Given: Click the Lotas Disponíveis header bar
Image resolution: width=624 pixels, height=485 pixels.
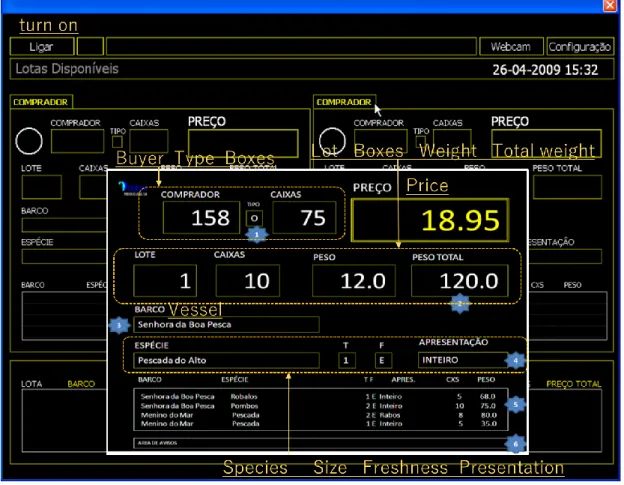Looking at the screenshot, I should pos(313,70).
